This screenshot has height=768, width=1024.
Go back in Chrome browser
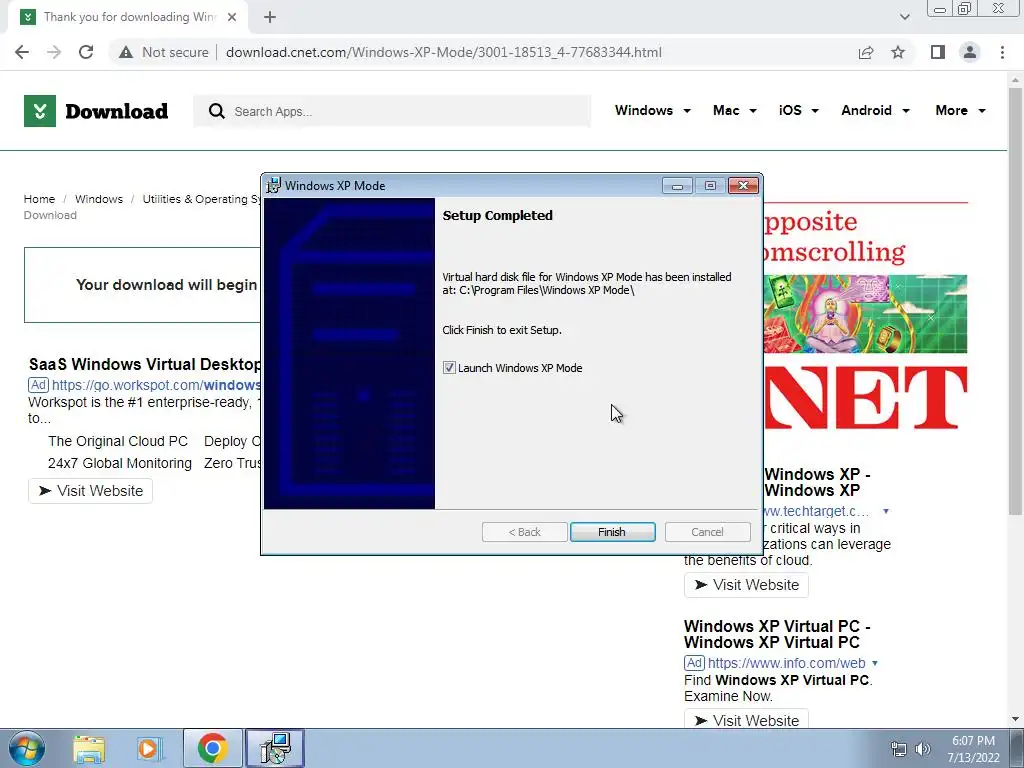tap(22, 52)
